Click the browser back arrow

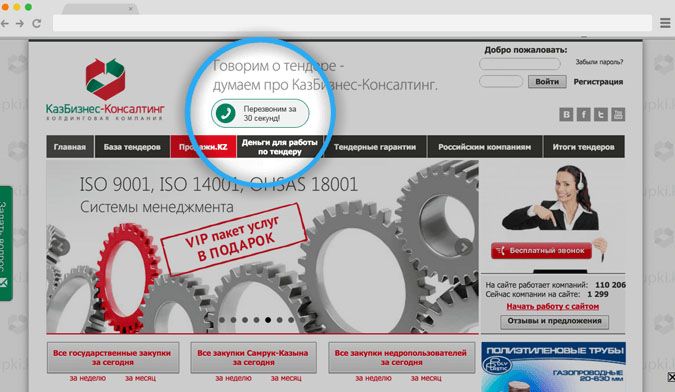click(x=4, y=23)
